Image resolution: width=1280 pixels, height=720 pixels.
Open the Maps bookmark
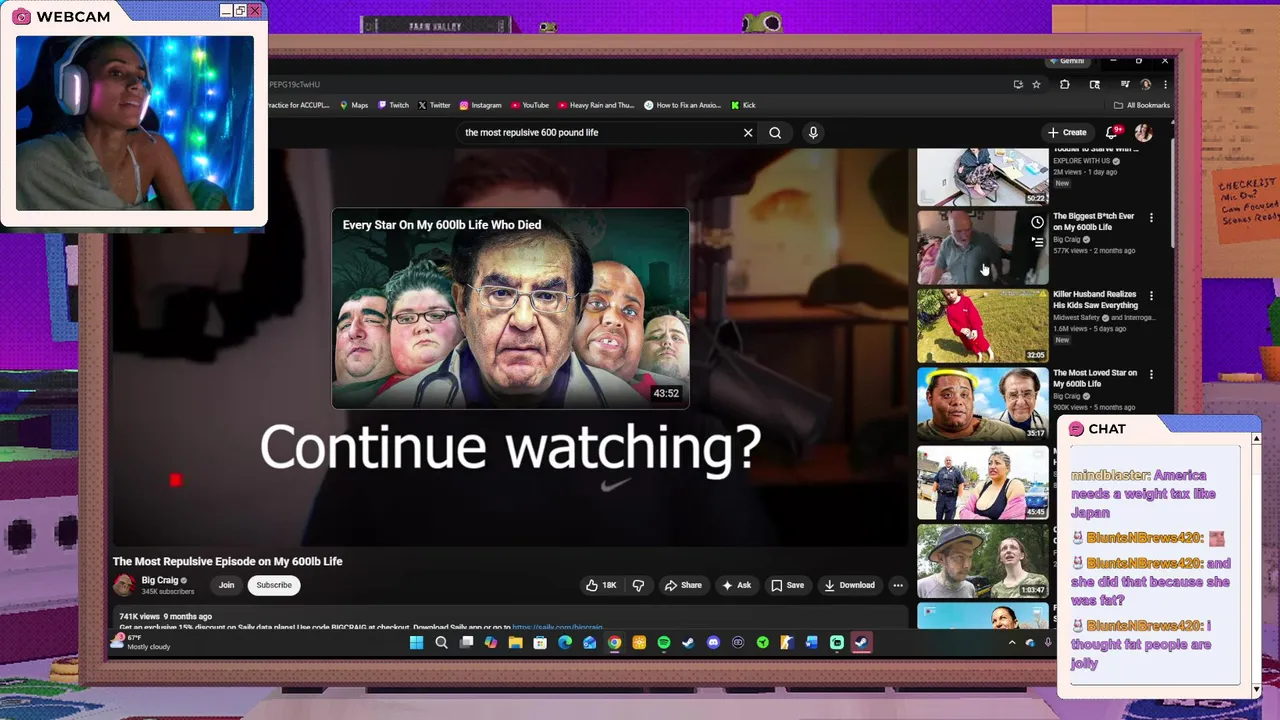(354, 105)
